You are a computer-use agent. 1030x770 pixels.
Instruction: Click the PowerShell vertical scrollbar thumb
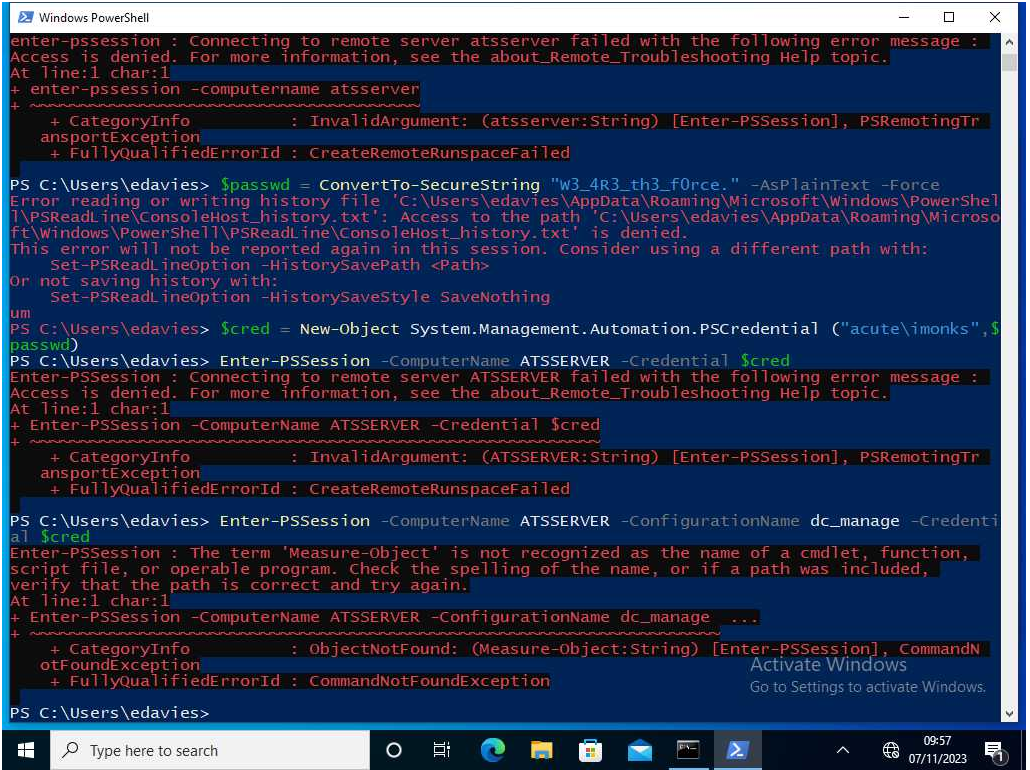pos(1010,62)
